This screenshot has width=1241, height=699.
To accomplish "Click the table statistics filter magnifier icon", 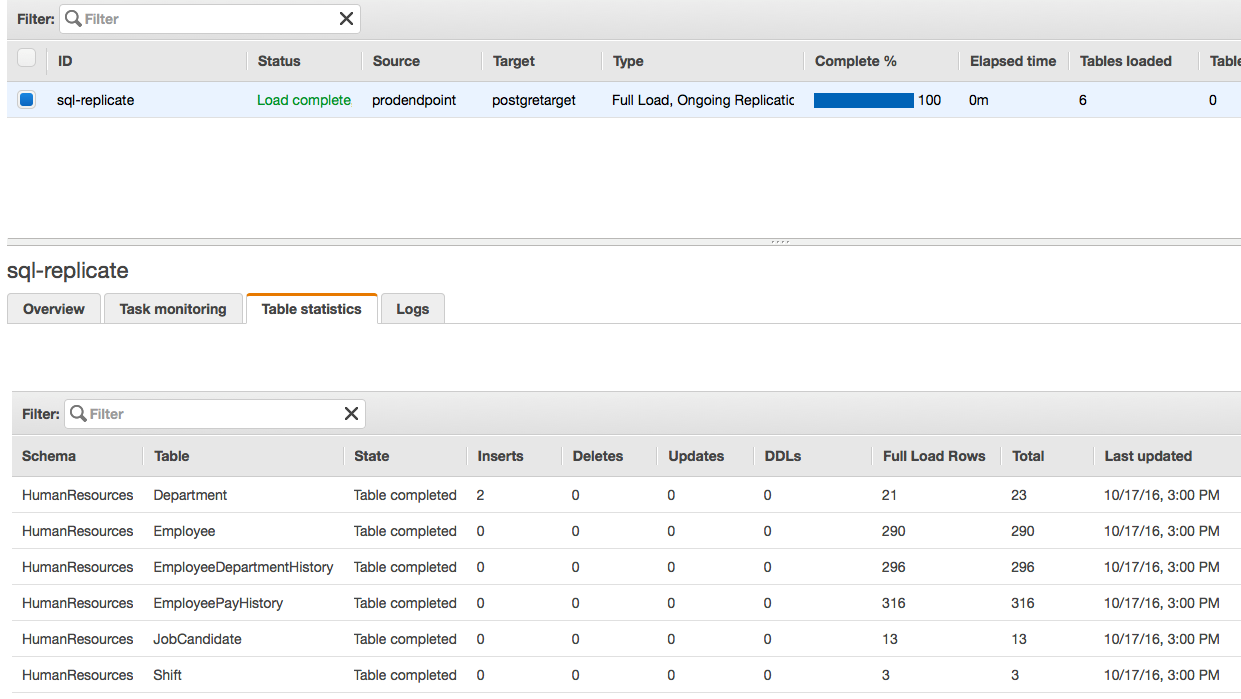I will (78, 414).
